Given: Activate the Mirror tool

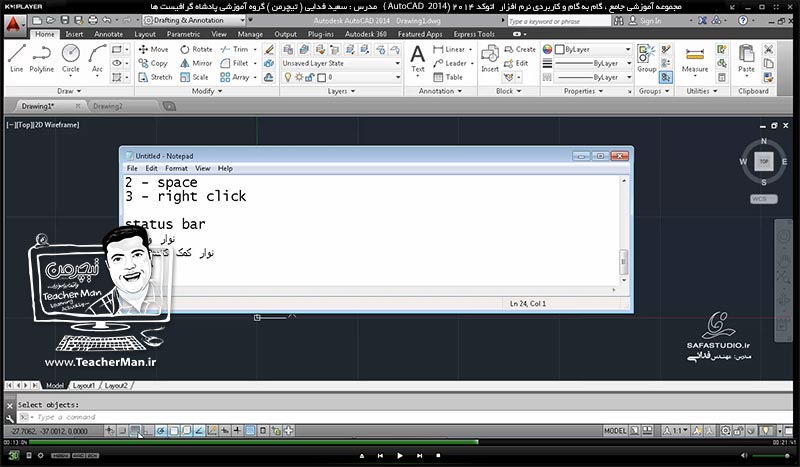Looking at the screenshot, I should pyautogui.click(x=196, y=63).
